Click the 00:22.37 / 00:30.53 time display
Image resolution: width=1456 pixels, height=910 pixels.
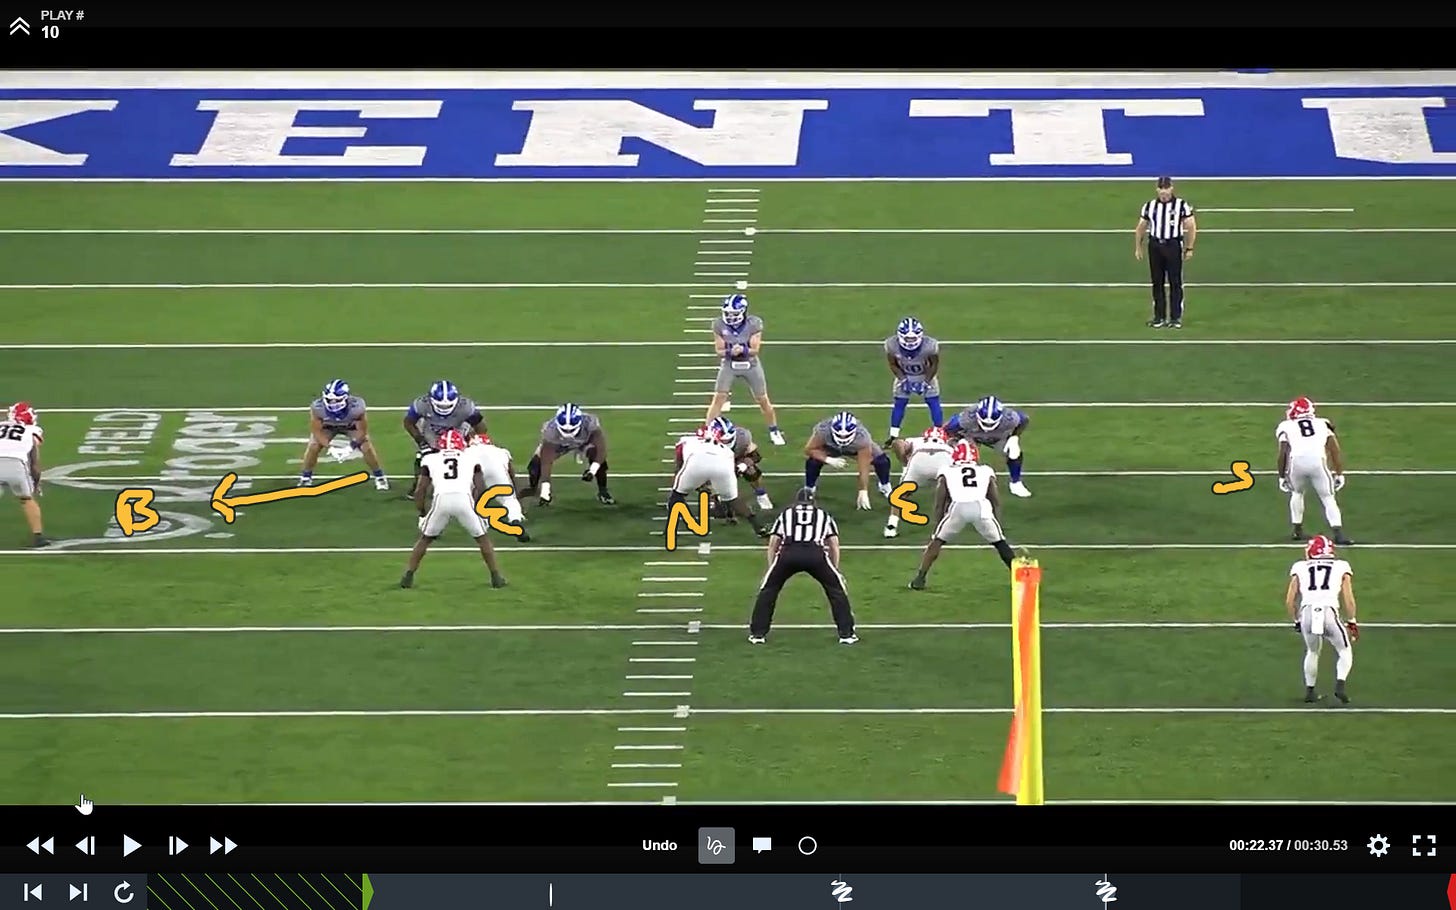[1288, 846]
